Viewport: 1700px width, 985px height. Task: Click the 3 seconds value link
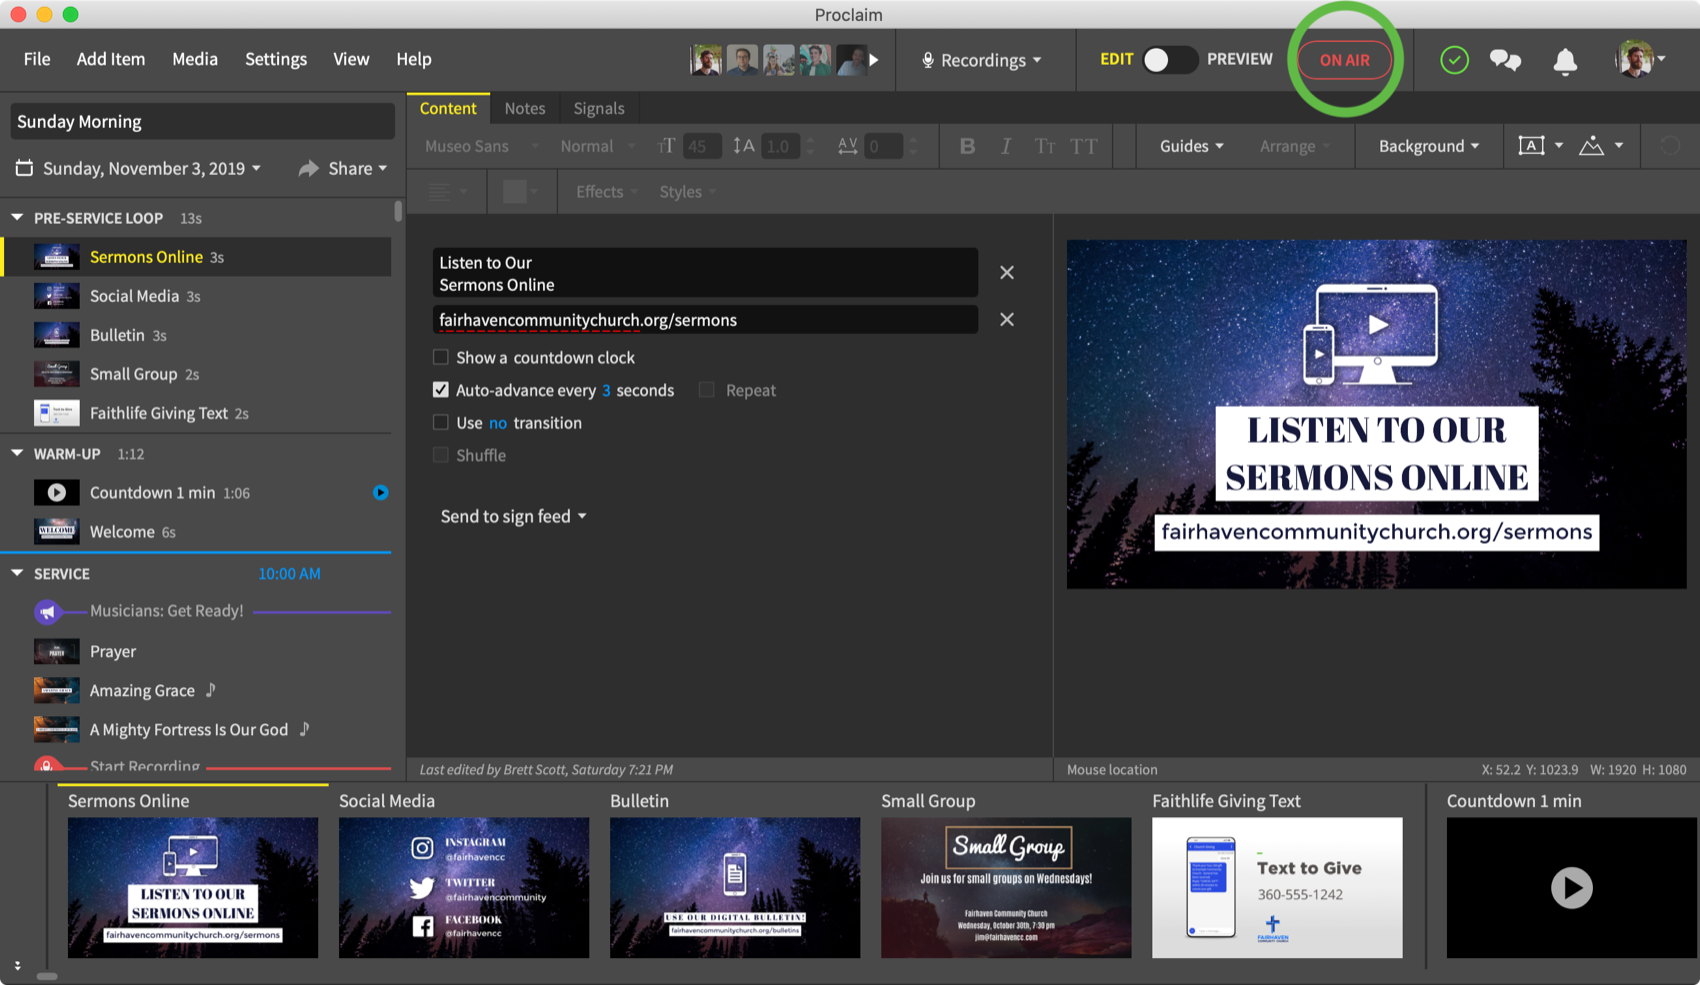pos(606,390)
